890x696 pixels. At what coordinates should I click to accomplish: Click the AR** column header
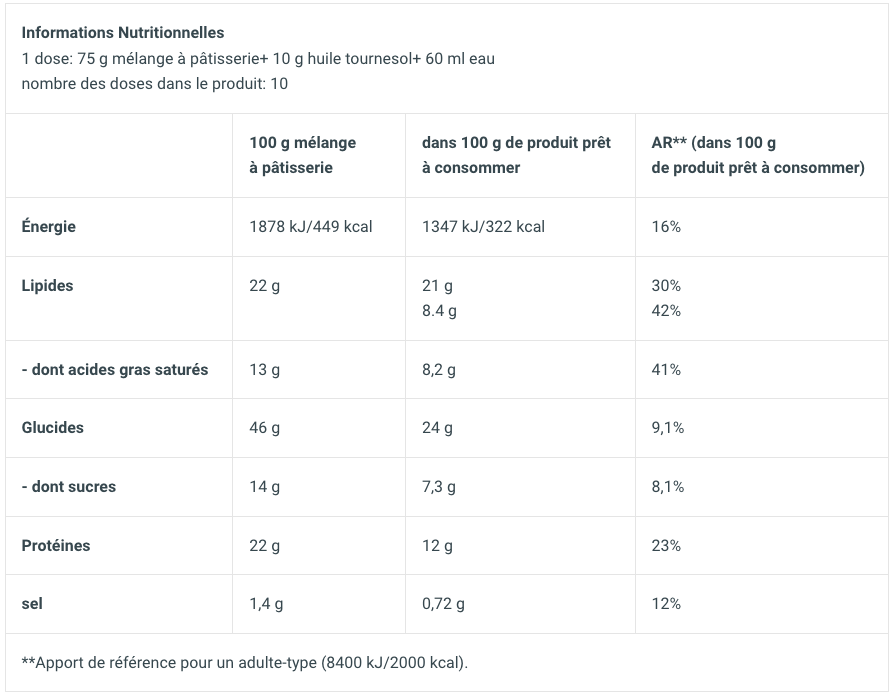click(x=757, y=155)
